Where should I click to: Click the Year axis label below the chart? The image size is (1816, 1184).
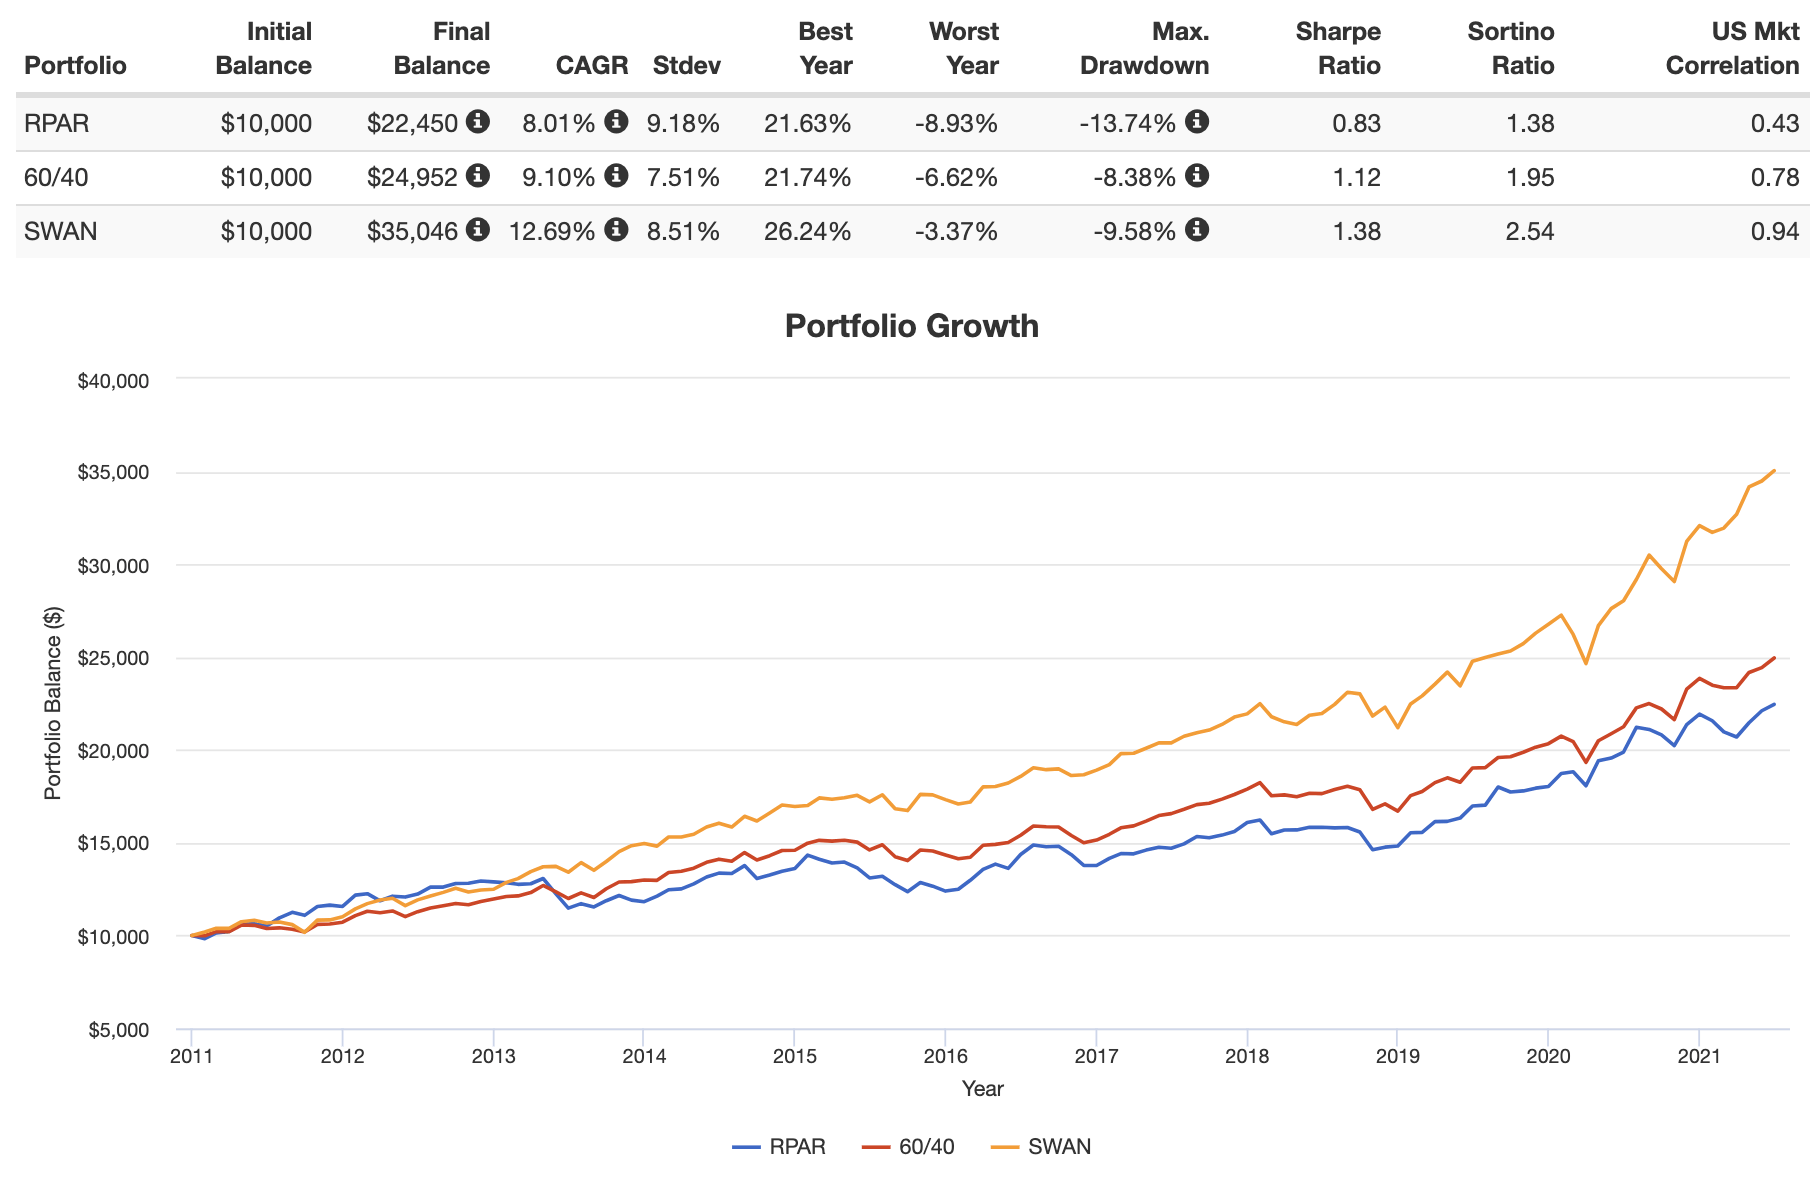[983, 1089]
